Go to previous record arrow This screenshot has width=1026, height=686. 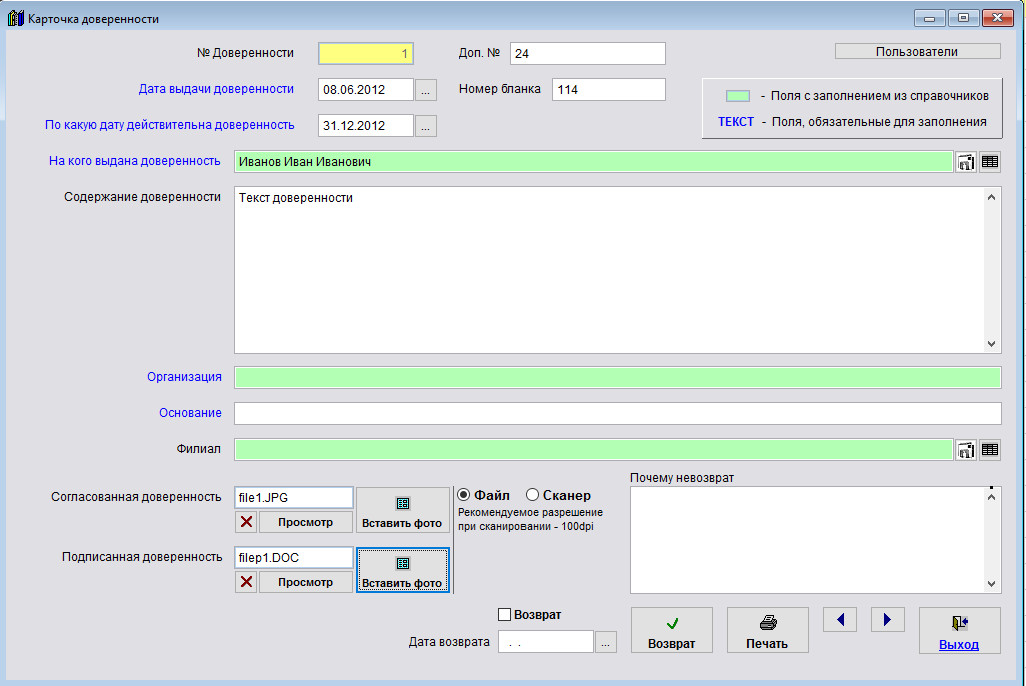coord(840,620)
